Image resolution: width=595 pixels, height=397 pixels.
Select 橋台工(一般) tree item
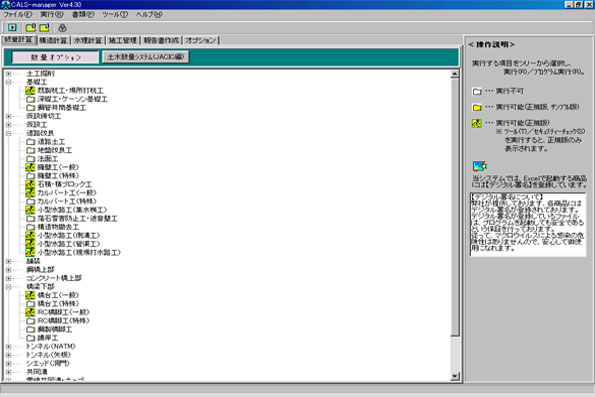coord(52,295)
